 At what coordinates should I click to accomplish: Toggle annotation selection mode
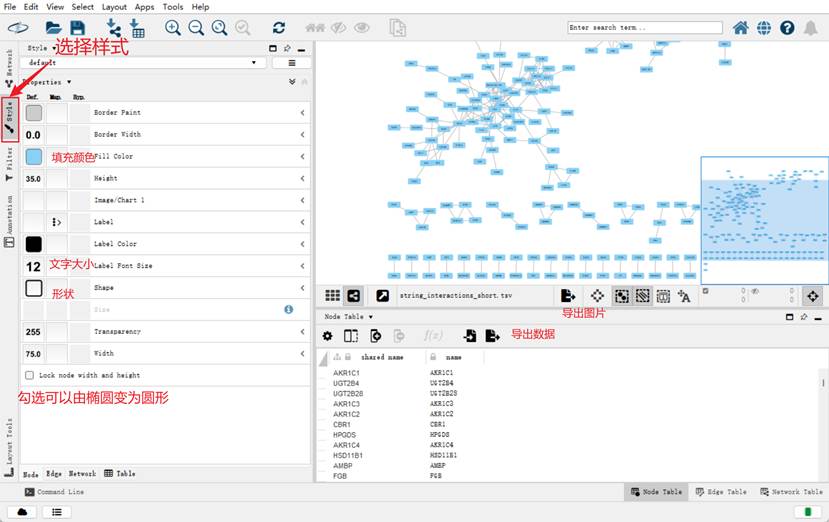tap(663, 296)
